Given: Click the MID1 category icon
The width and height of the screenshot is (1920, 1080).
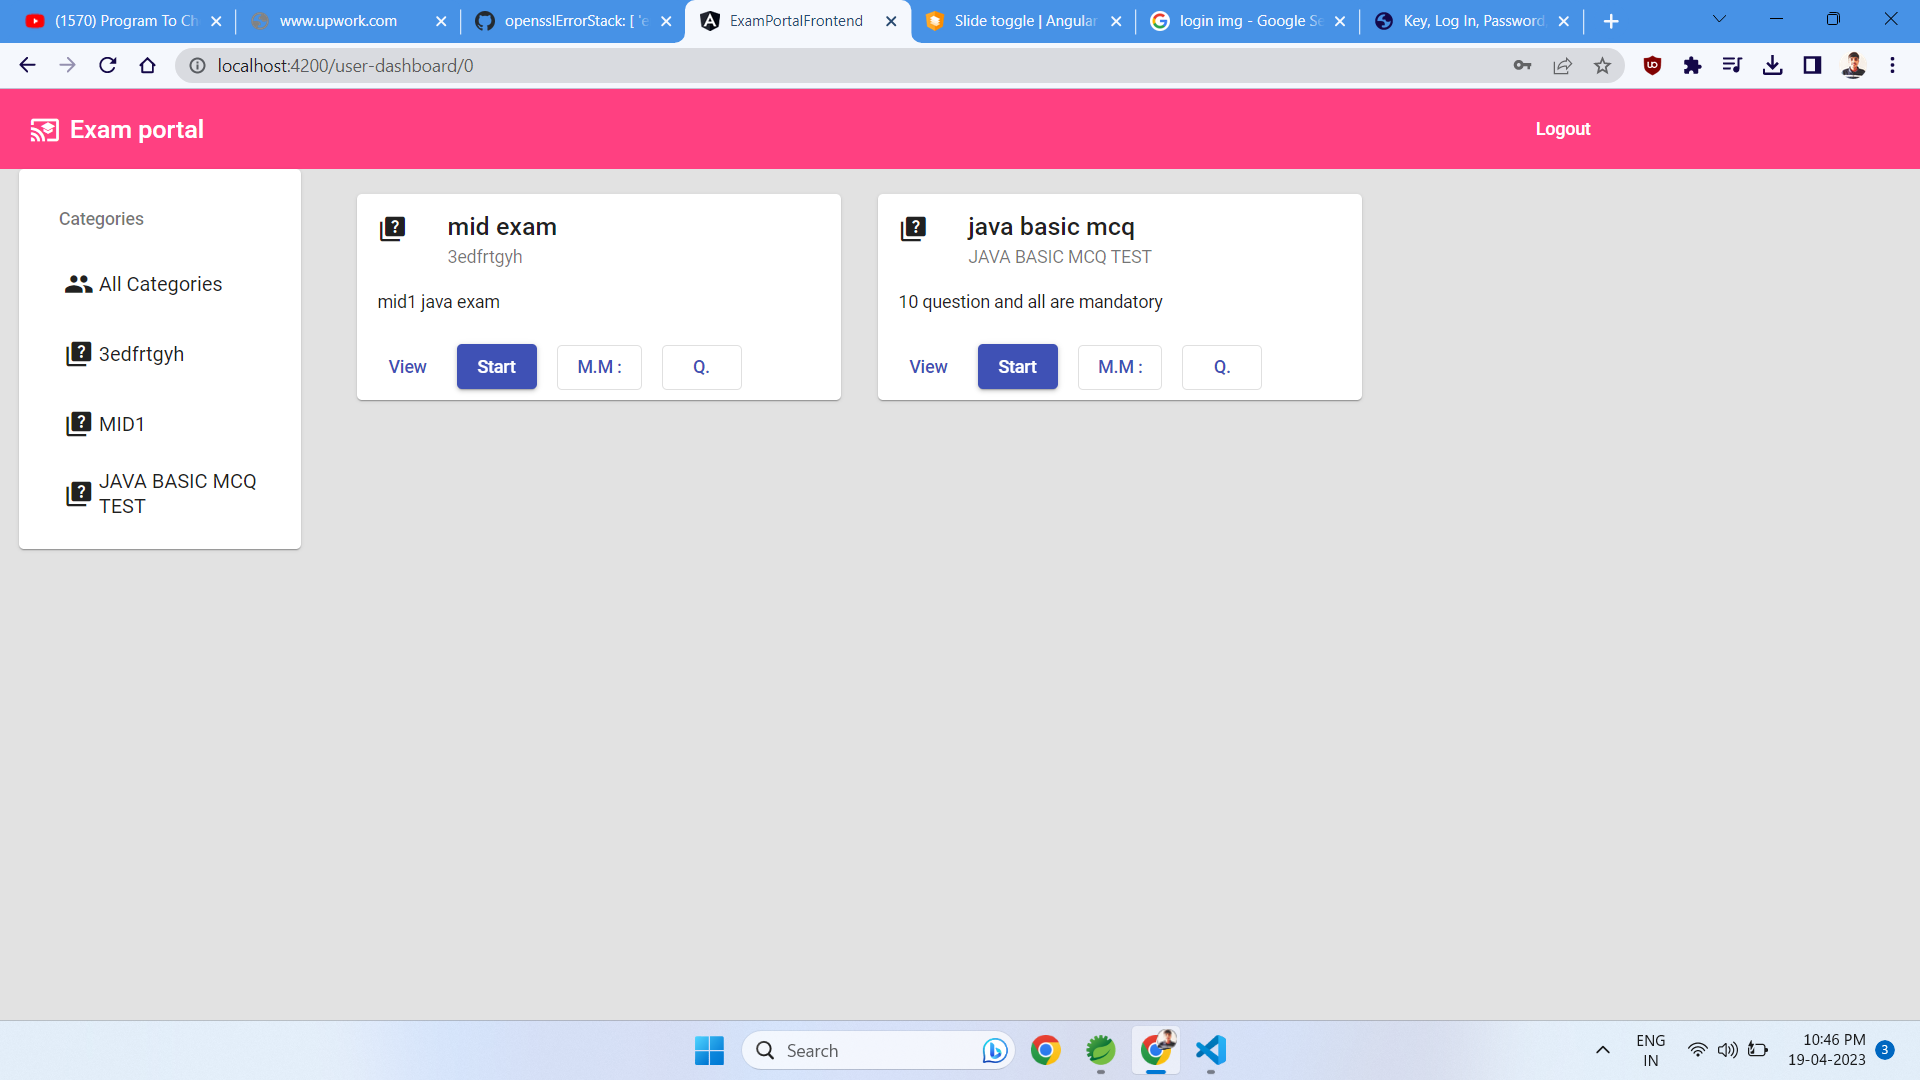Looking at the screenshot, I should click(79, 423).
